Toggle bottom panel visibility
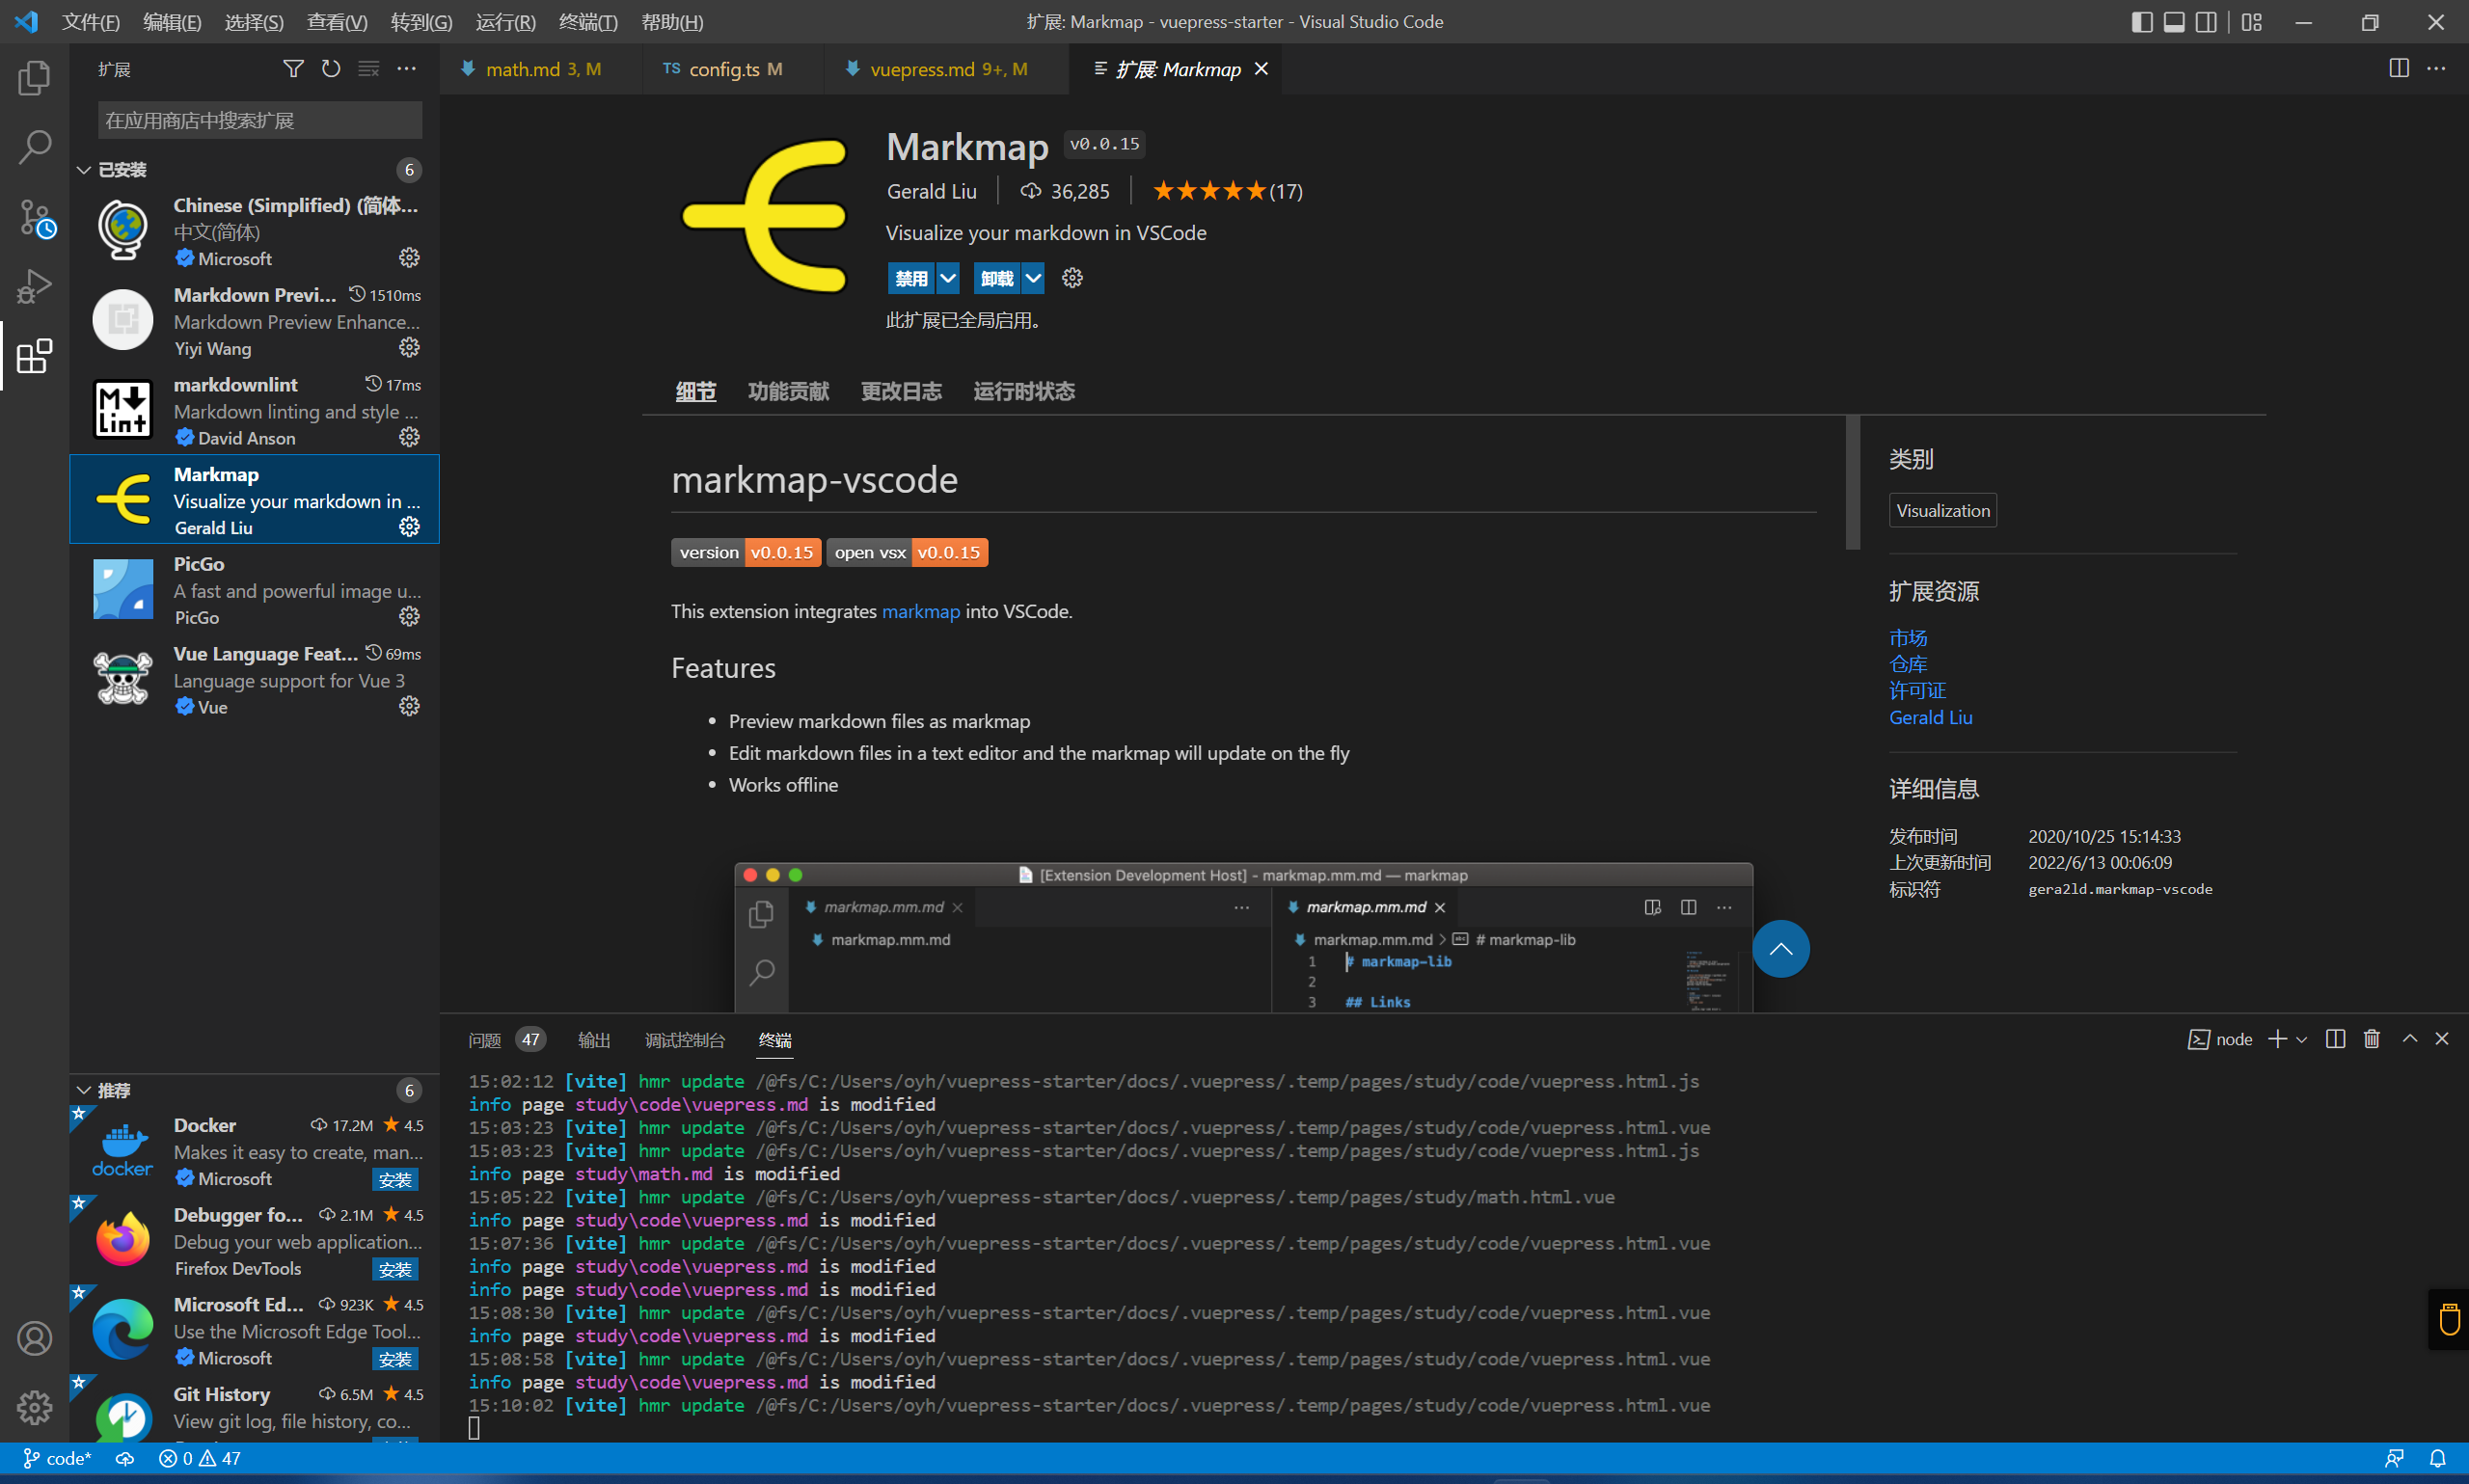Viewport: 2469px width, 1484px height. [2173, 22]
